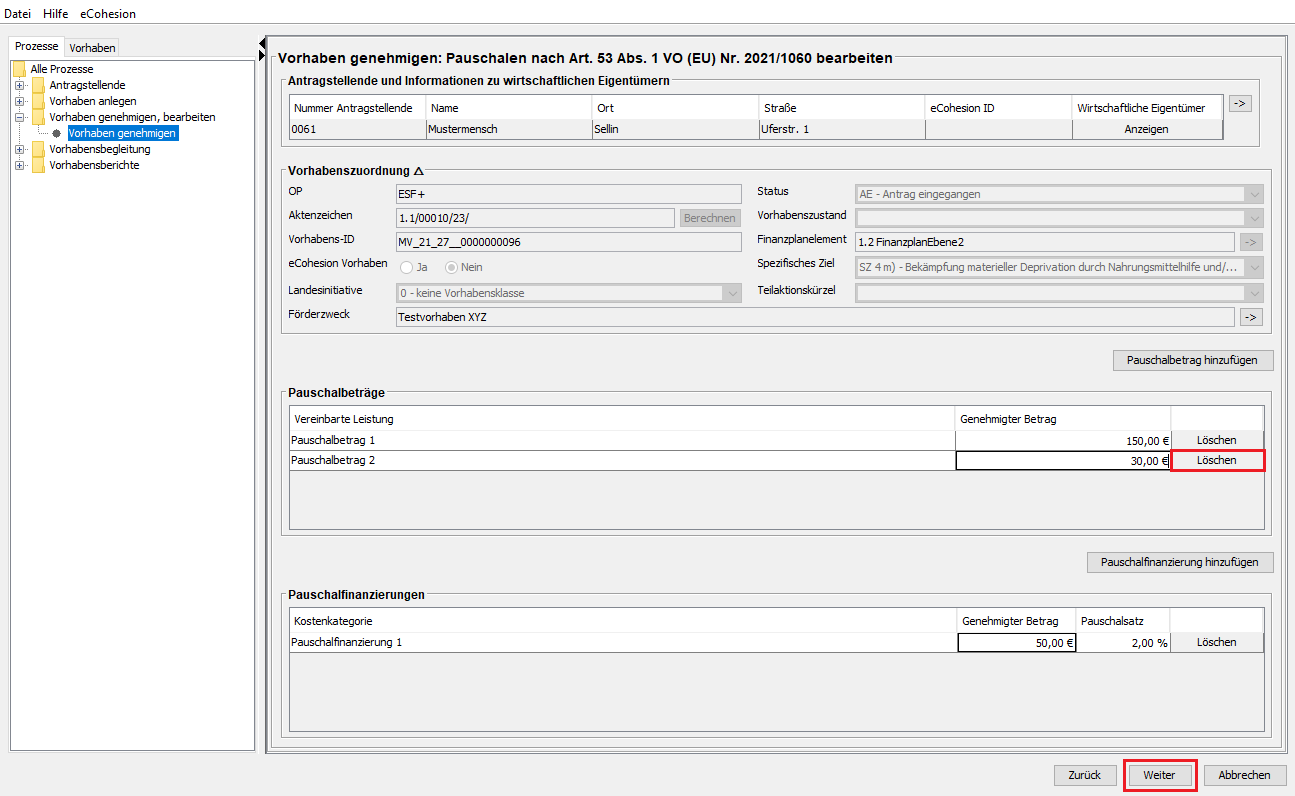Open the eCohesion menu
Image resolution: width=1295 pixels, height=796 pixels.
pyautogui.click(x=108, y=14)
